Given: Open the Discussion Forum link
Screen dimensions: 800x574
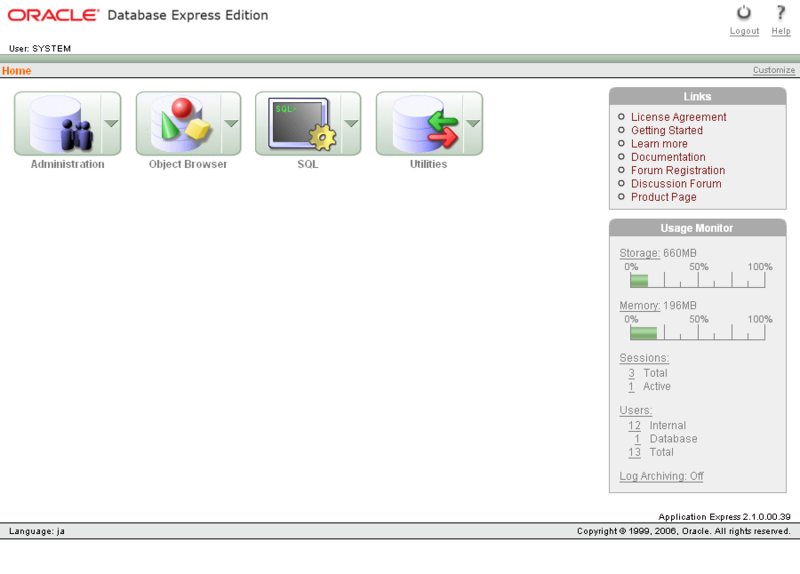Looking at the screenshot, I should click(676, 184).
